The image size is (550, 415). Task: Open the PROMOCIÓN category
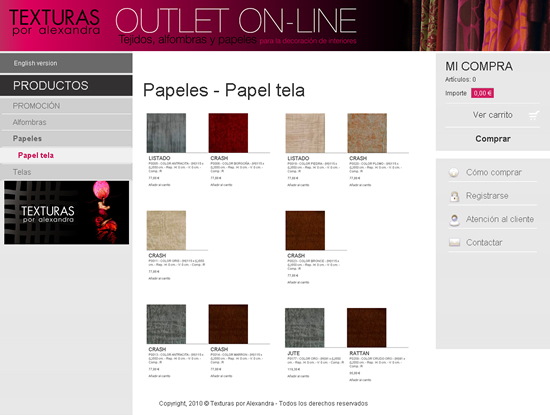point(66,106)
